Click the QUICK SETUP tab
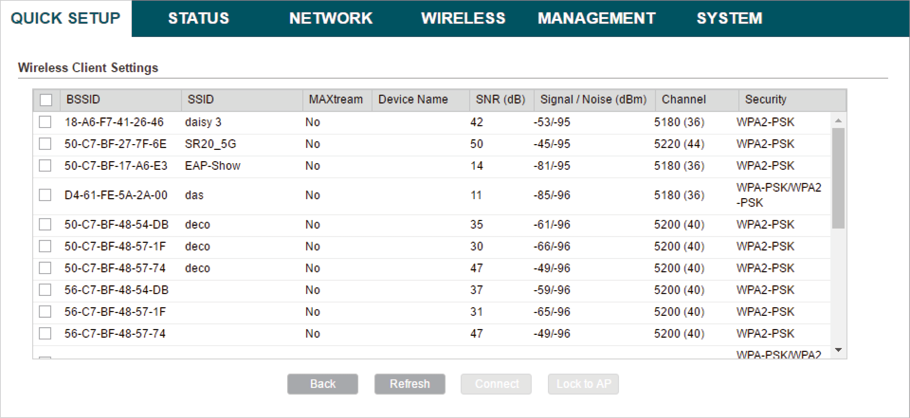Viewport: 910px width, 418px height. [x=66, y=18]
